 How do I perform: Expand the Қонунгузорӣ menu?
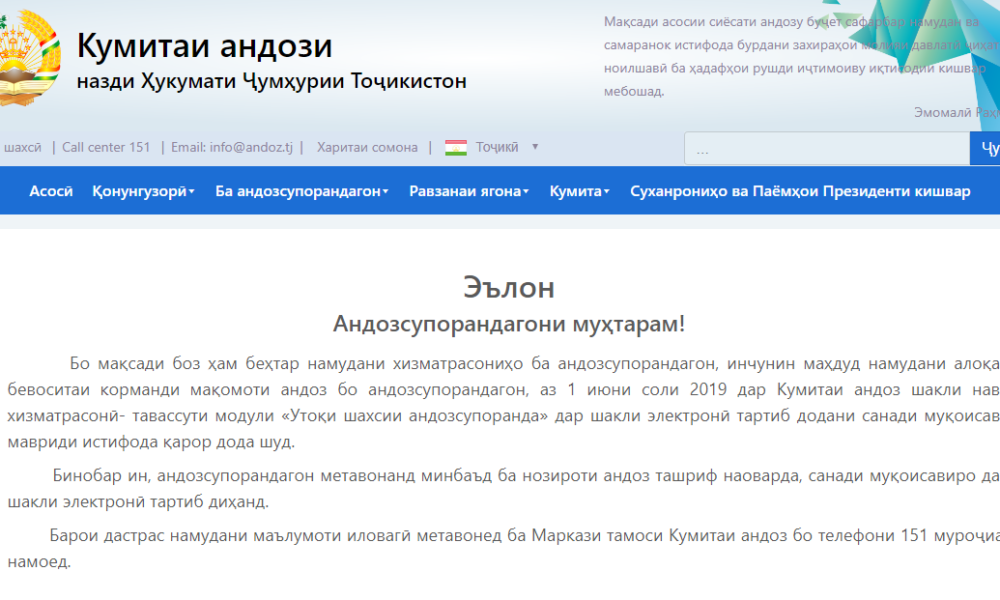pyautogui.click(x=143, y=192)
